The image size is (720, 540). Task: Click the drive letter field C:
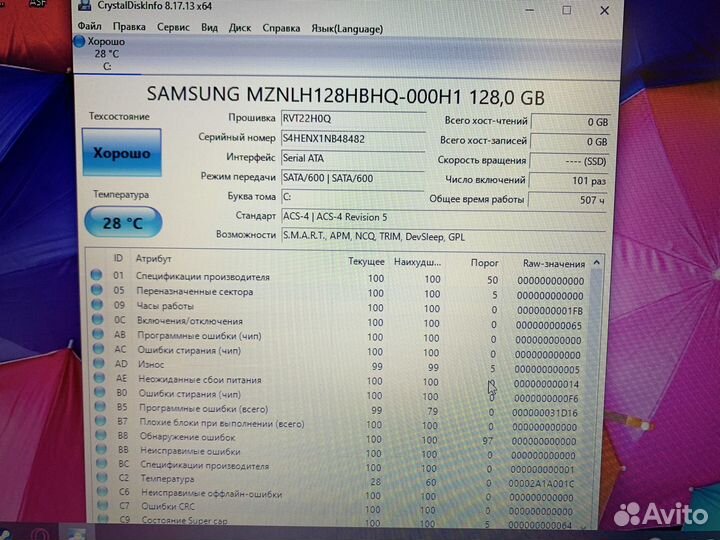point(352,197)
